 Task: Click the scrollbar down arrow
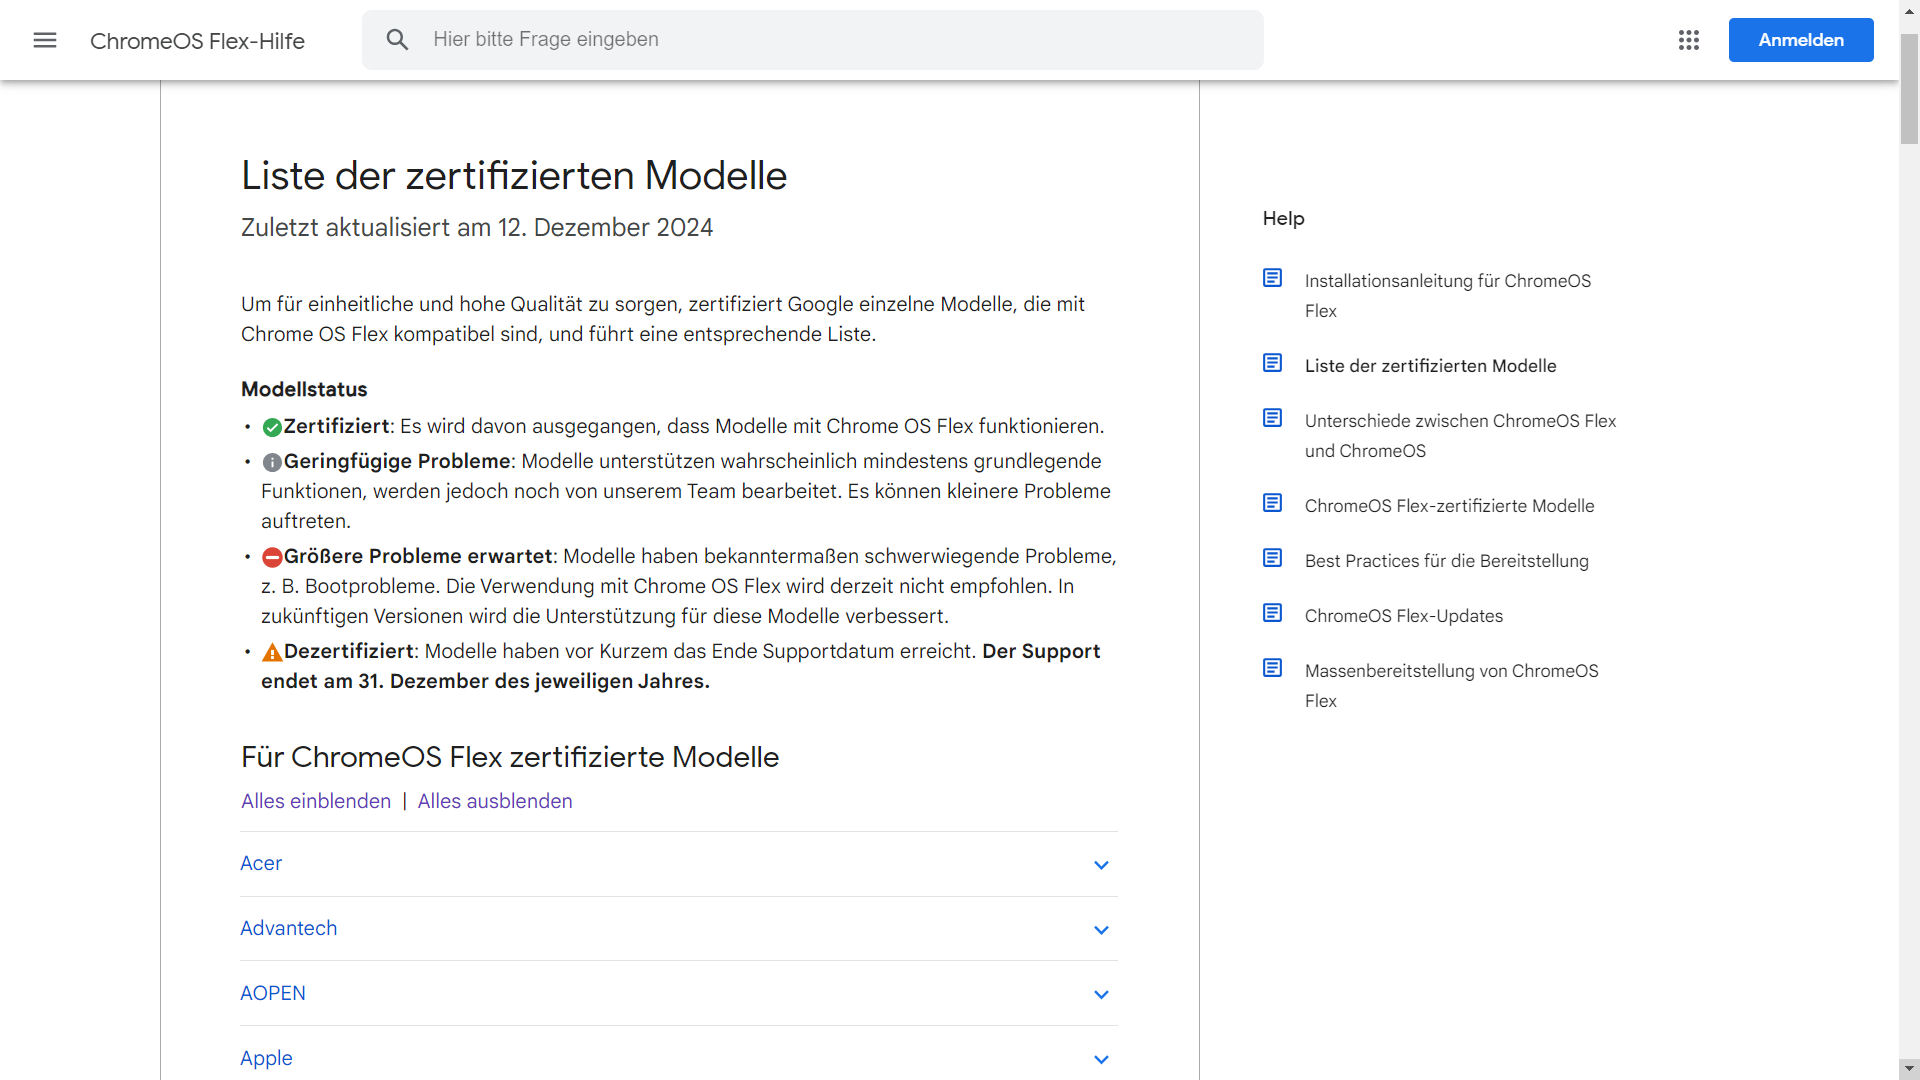click(x=1909, y=1068)
